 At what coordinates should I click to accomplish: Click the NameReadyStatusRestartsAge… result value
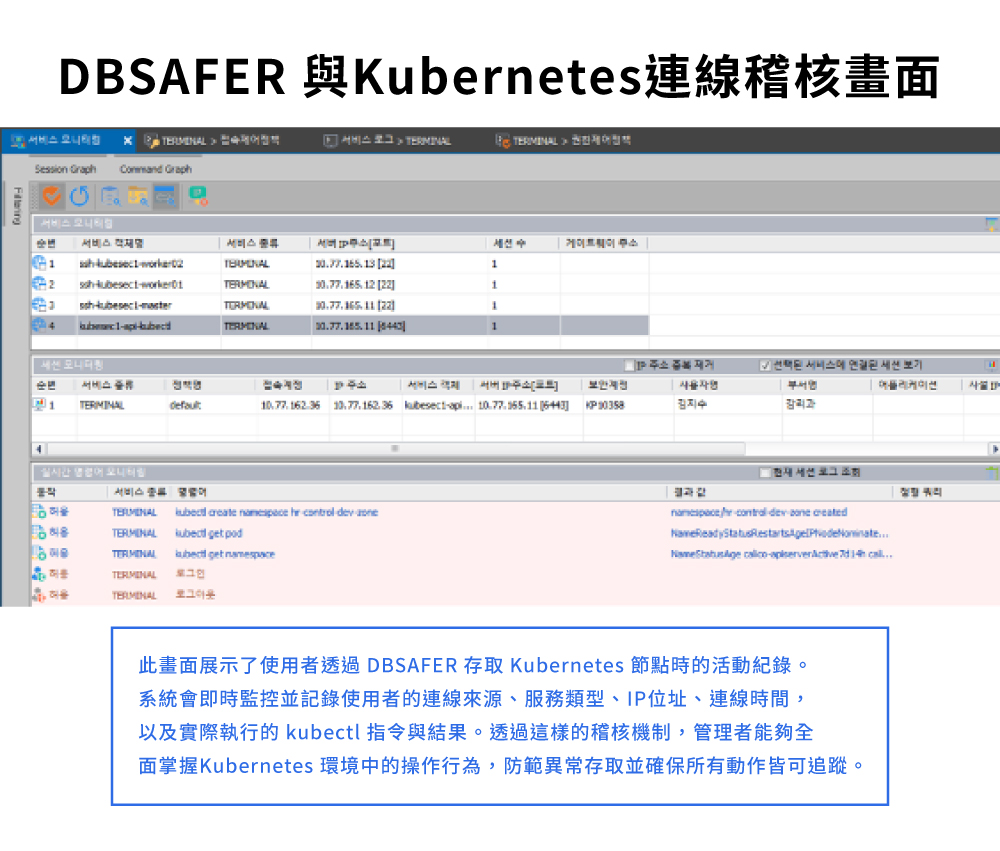(x=779, y=533)
